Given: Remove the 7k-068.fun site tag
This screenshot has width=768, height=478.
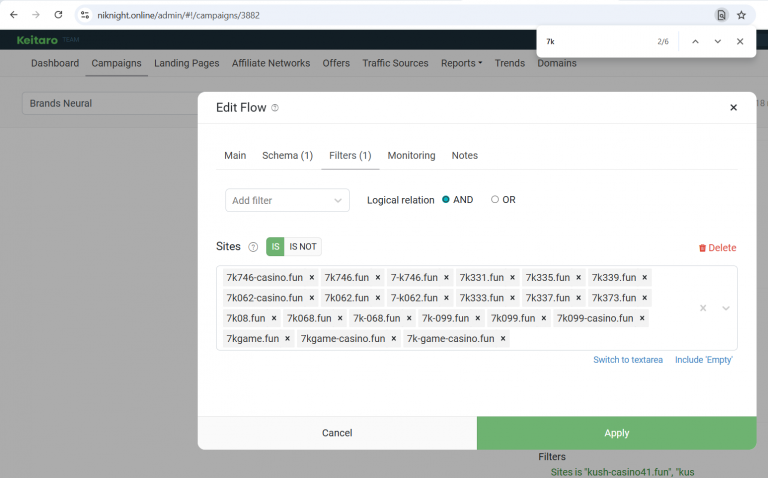Looking at the screenshot, I should coord(409,318).
